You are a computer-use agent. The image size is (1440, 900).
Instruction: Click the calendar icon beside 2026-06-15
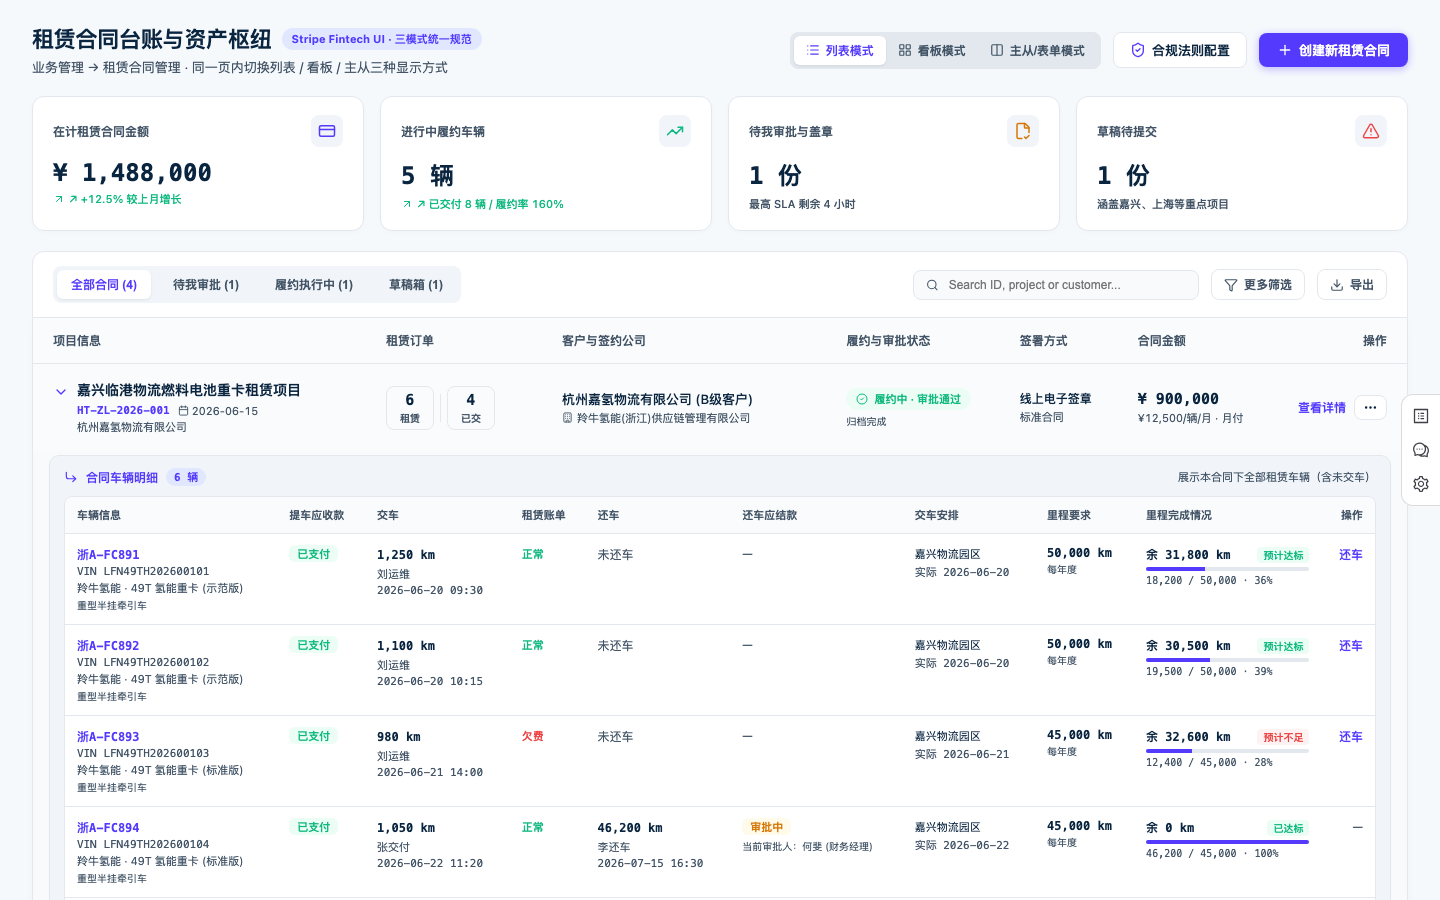point(183,411)
